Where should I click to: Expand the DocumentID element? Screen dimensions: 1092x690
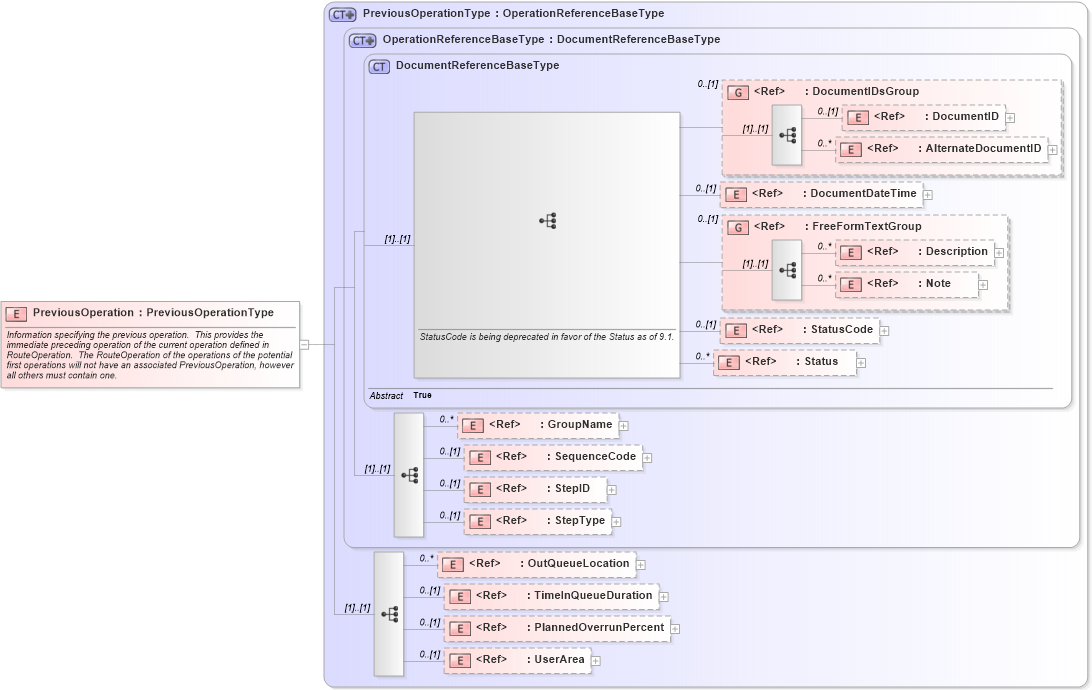[1010, 117]
